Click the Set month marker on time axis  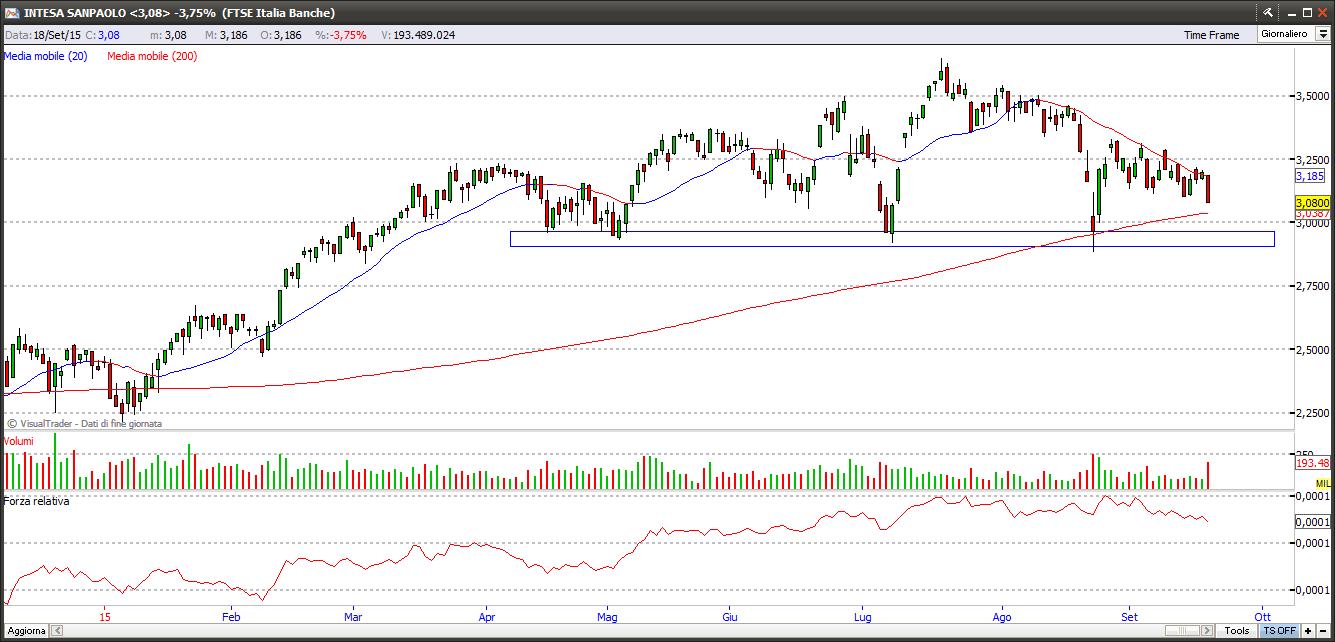pyautogui.click(x=1130, y=616)
